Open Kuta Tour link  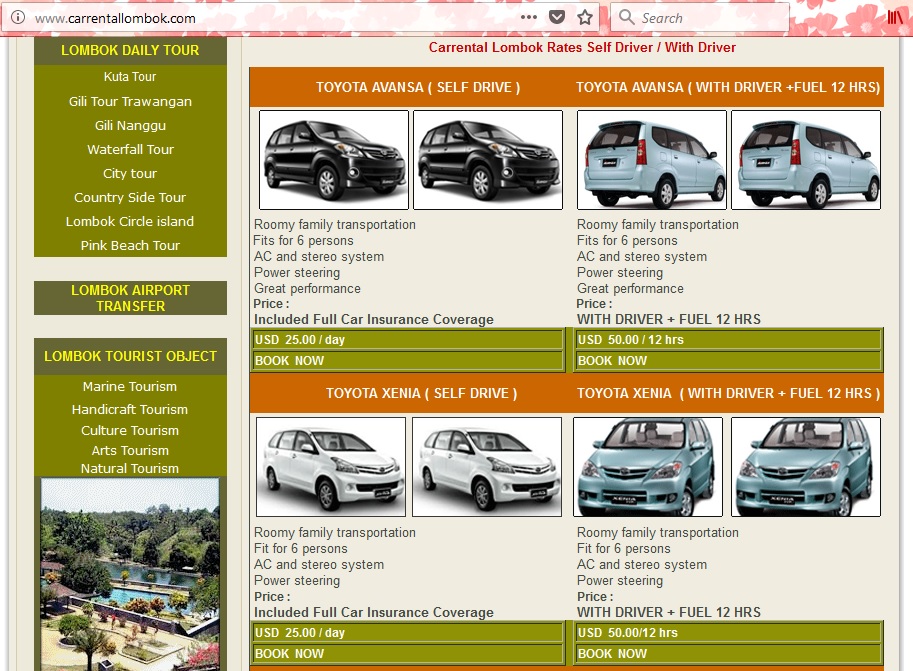coord(130,77)
